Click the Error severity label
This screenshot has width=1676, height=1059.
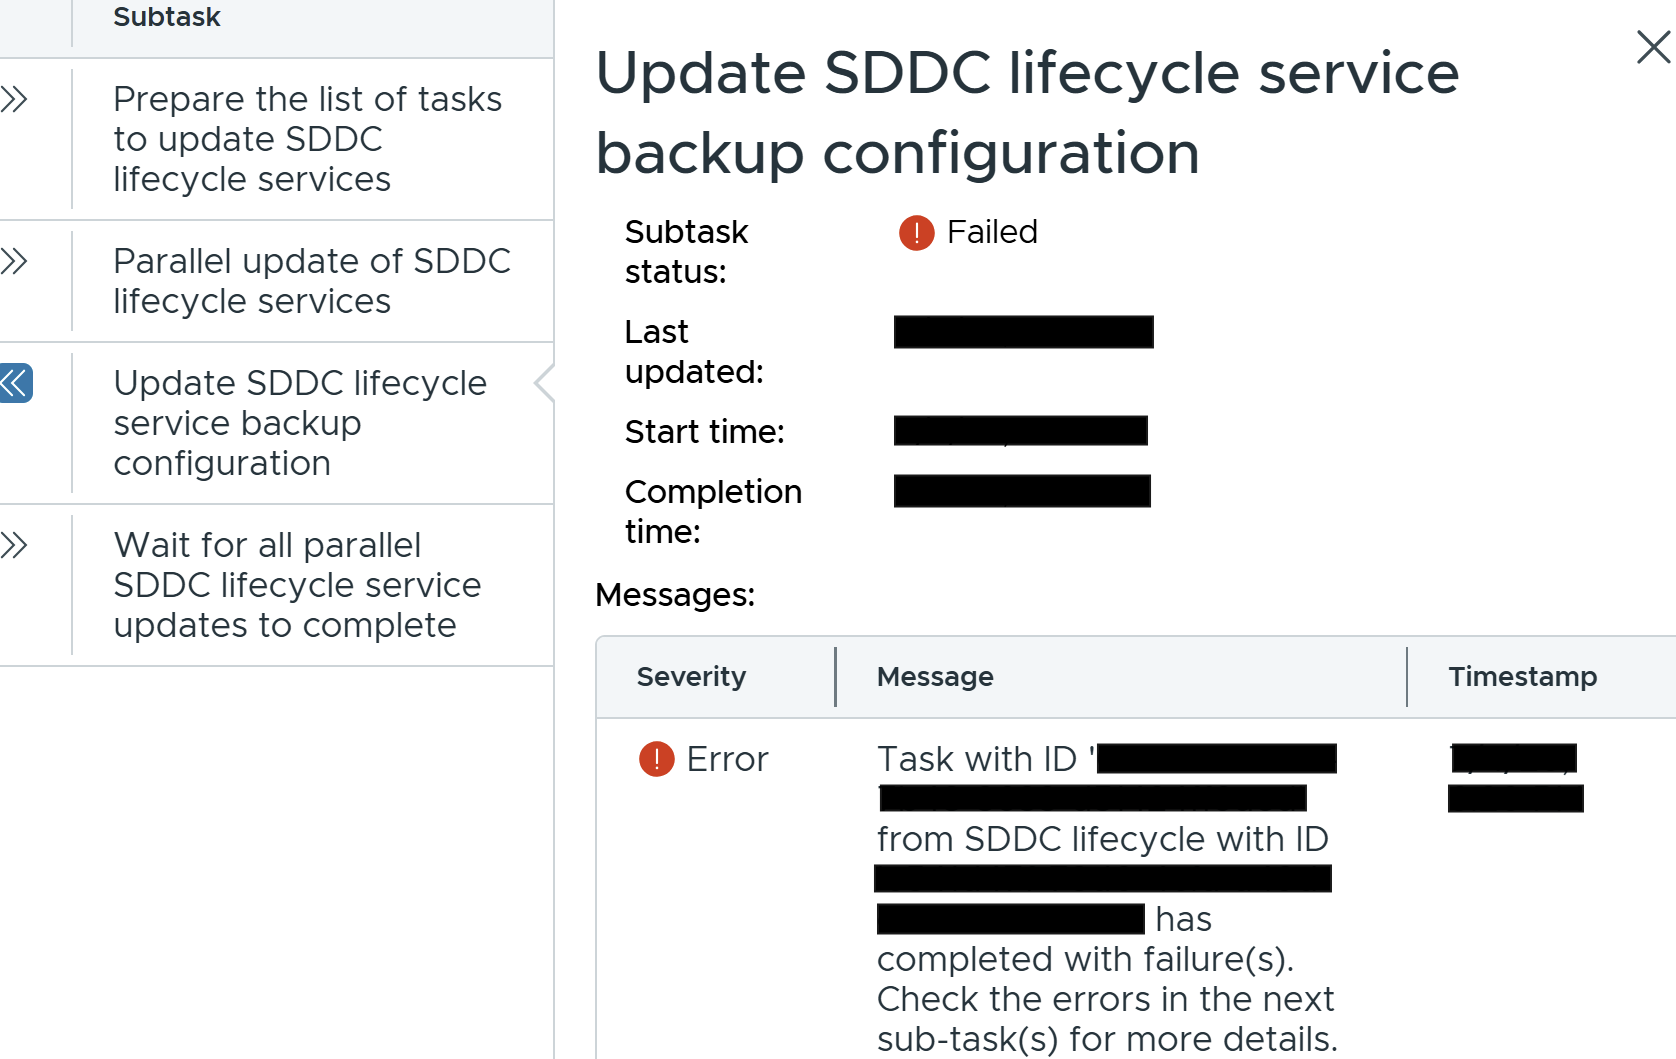point(727,759)
